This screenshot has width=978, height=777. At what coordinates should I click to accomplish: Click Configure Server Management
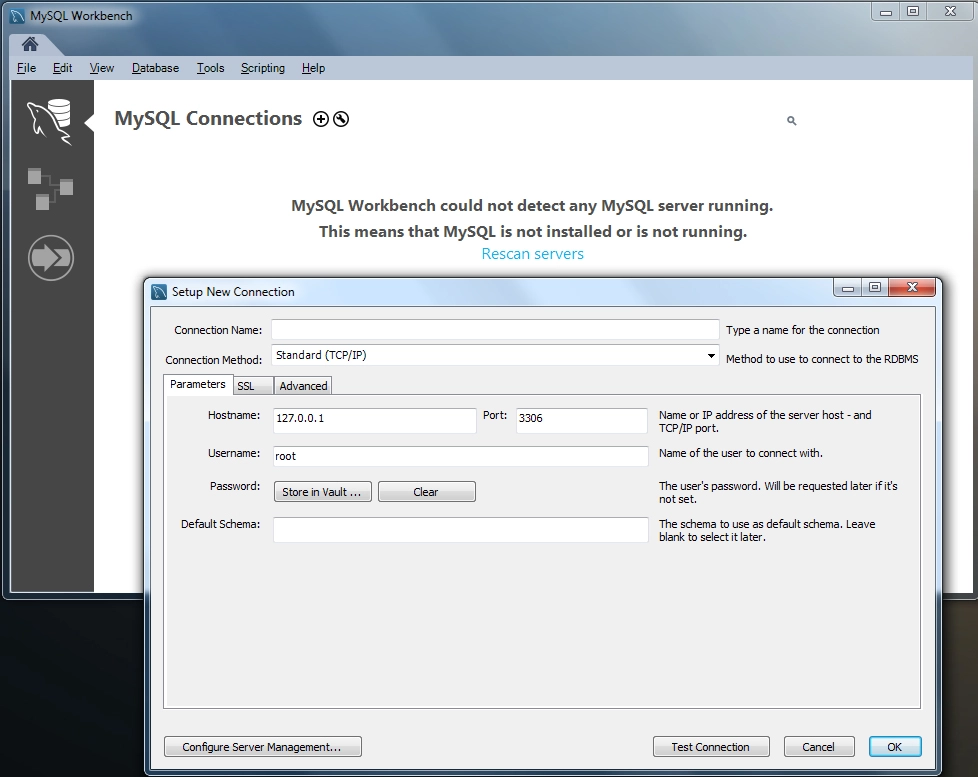click(x=262, y=746)
